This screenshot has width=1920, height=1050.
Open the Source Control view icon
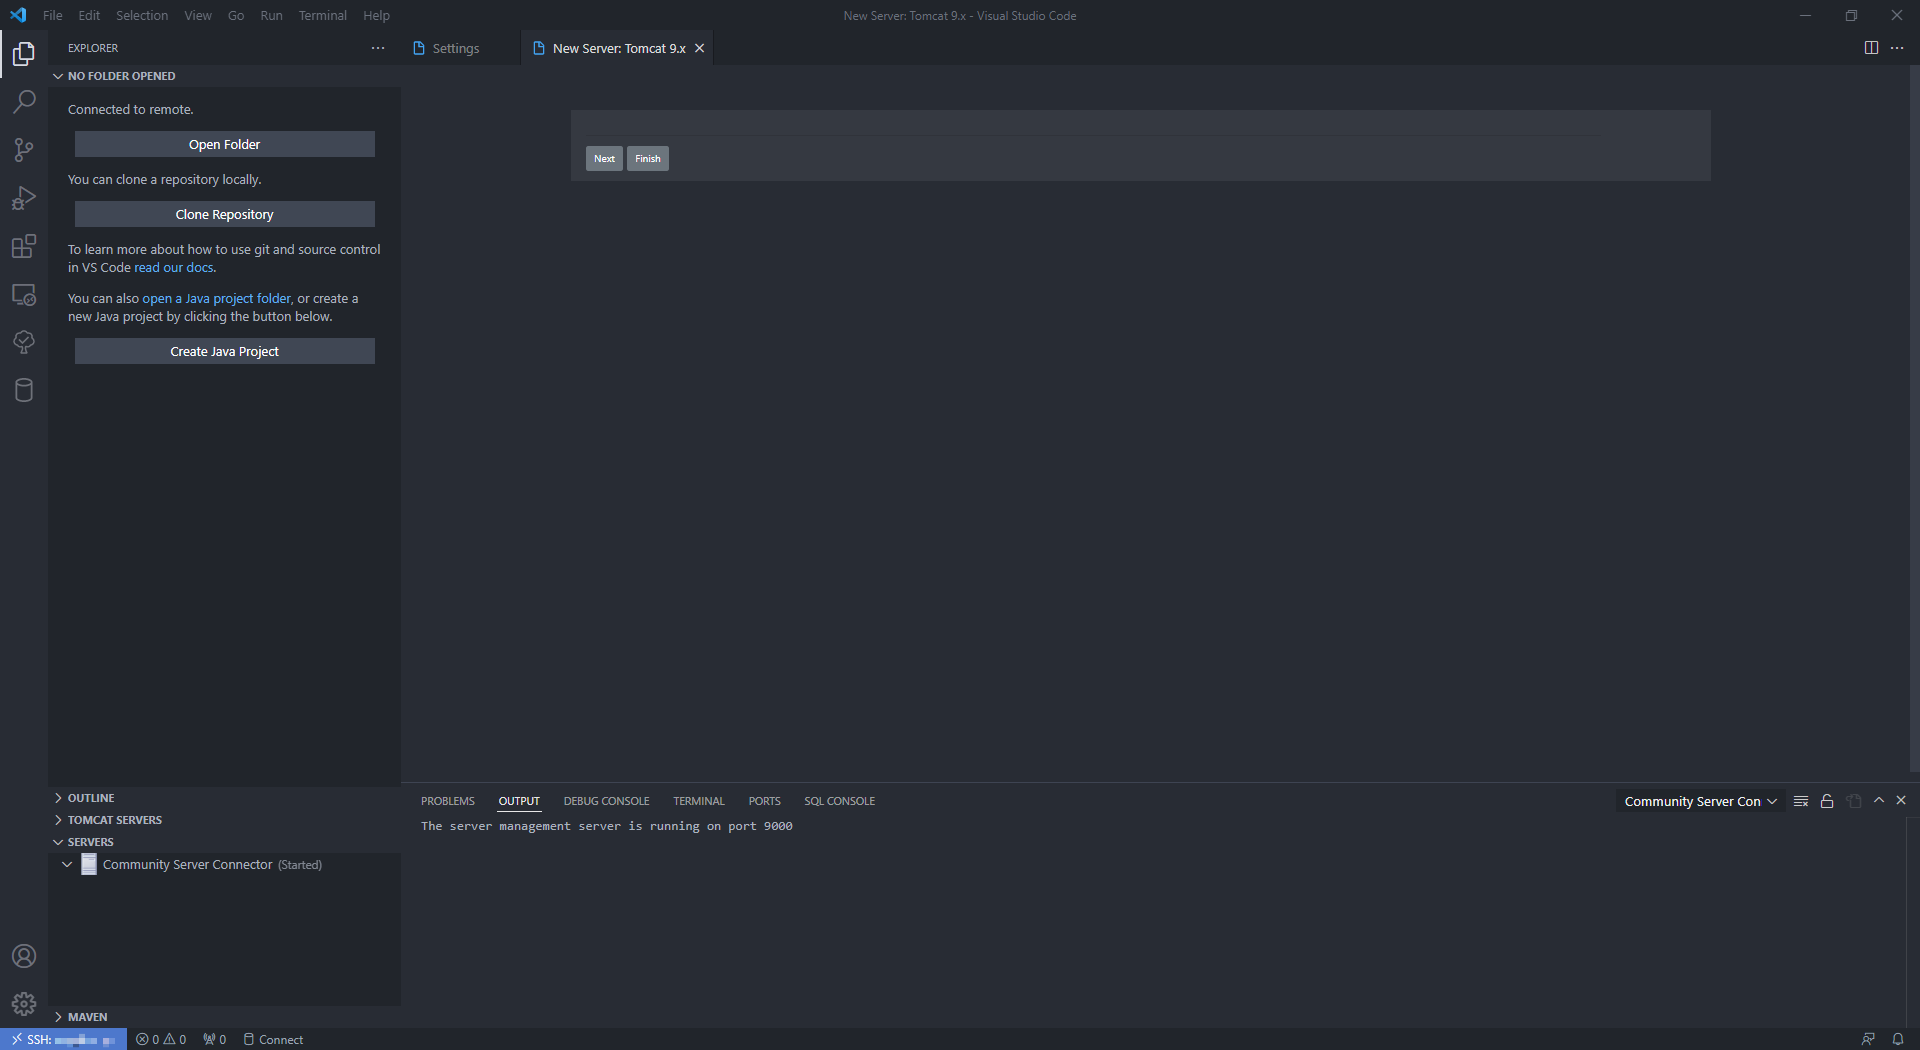(x=24, y=150)
